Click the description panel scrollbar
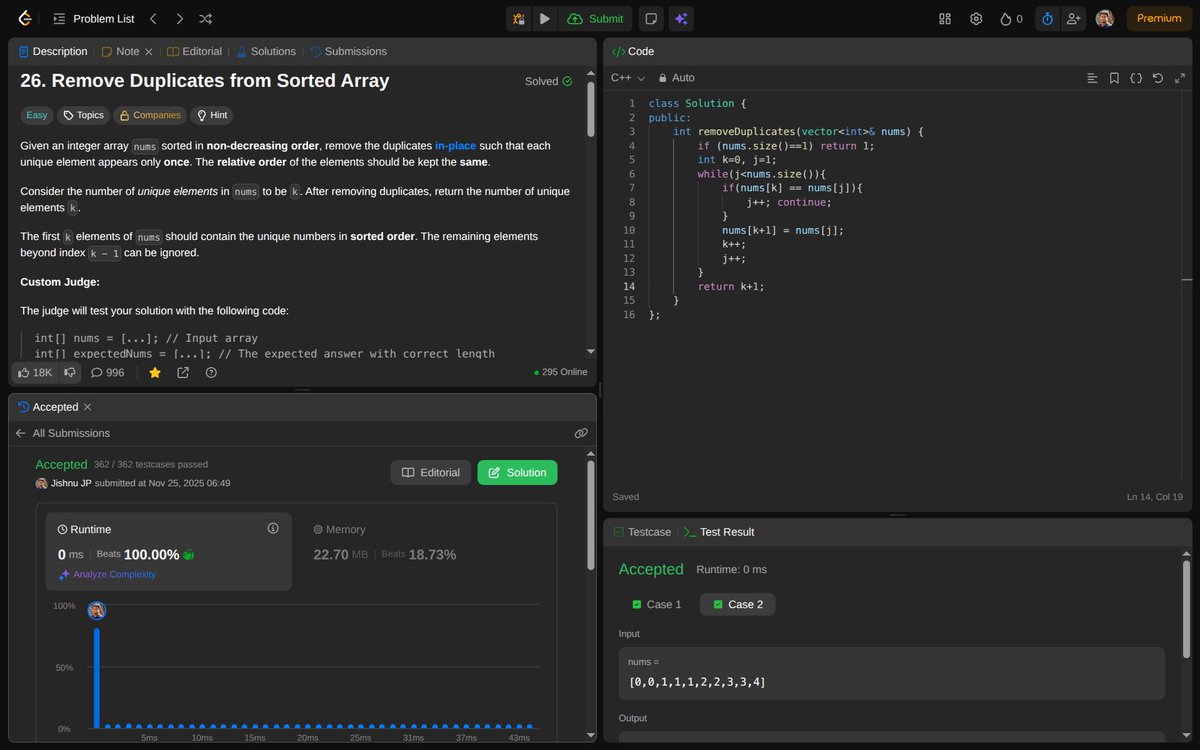 click(591, 110)
